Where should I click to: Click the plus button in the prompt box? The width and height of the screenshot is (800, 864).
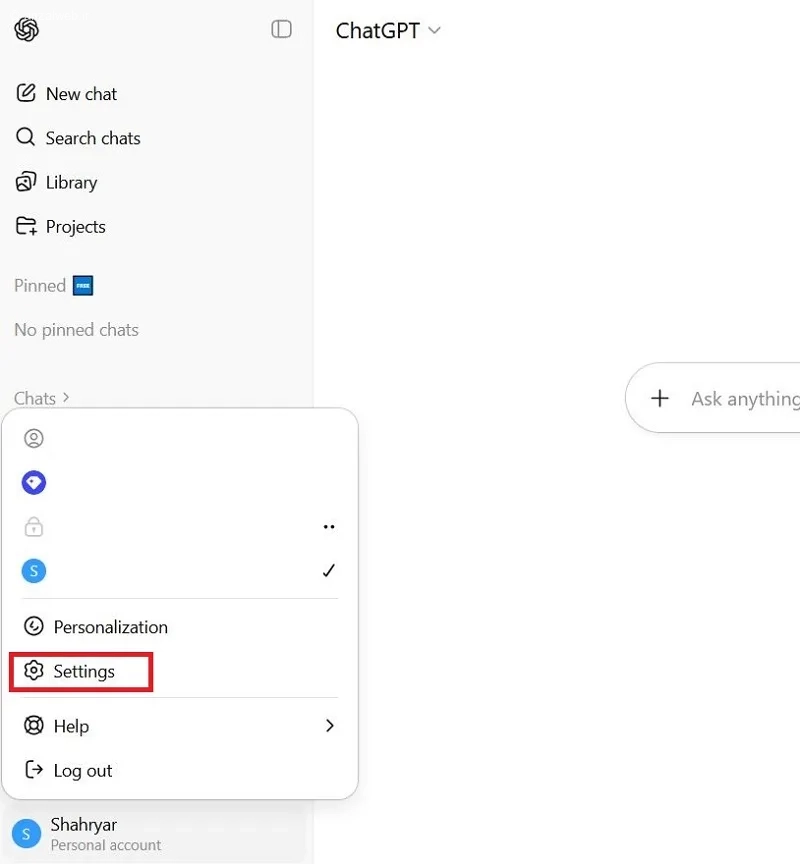[x=660, y=399]
